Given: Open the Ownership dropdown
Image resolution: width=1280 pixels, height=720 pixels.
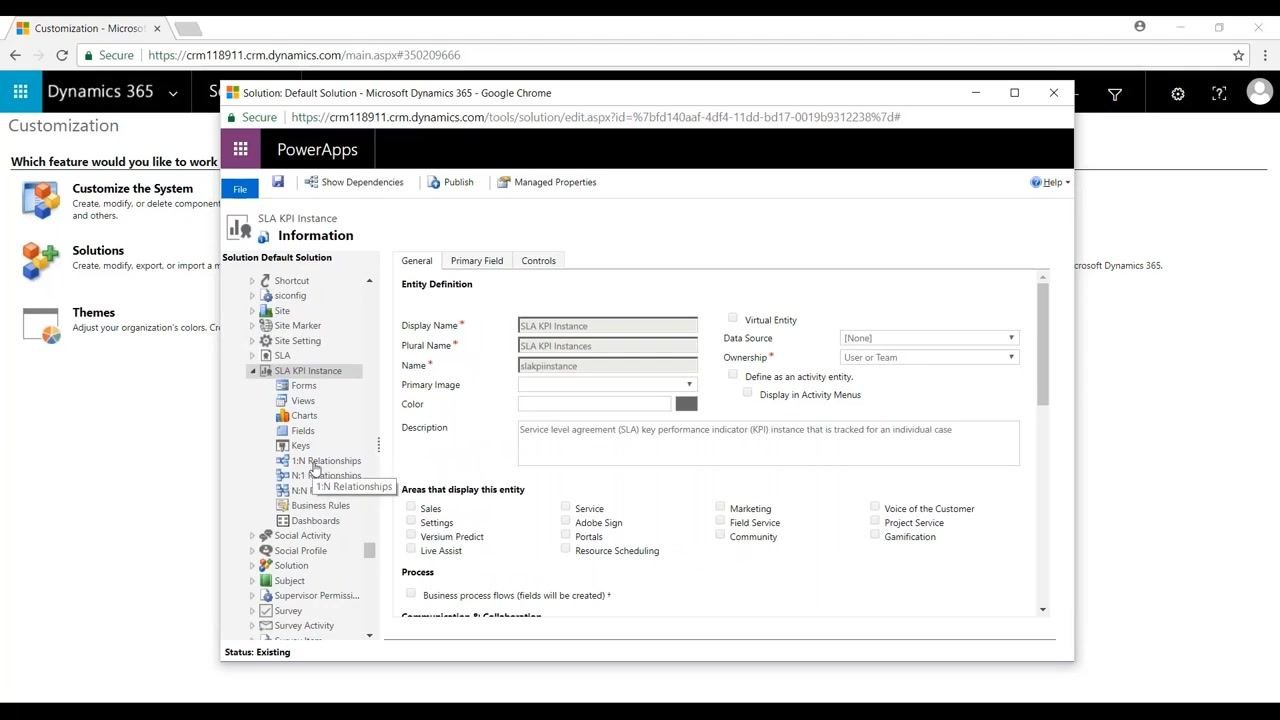Looking at the screenshot, I should [929, 357].
